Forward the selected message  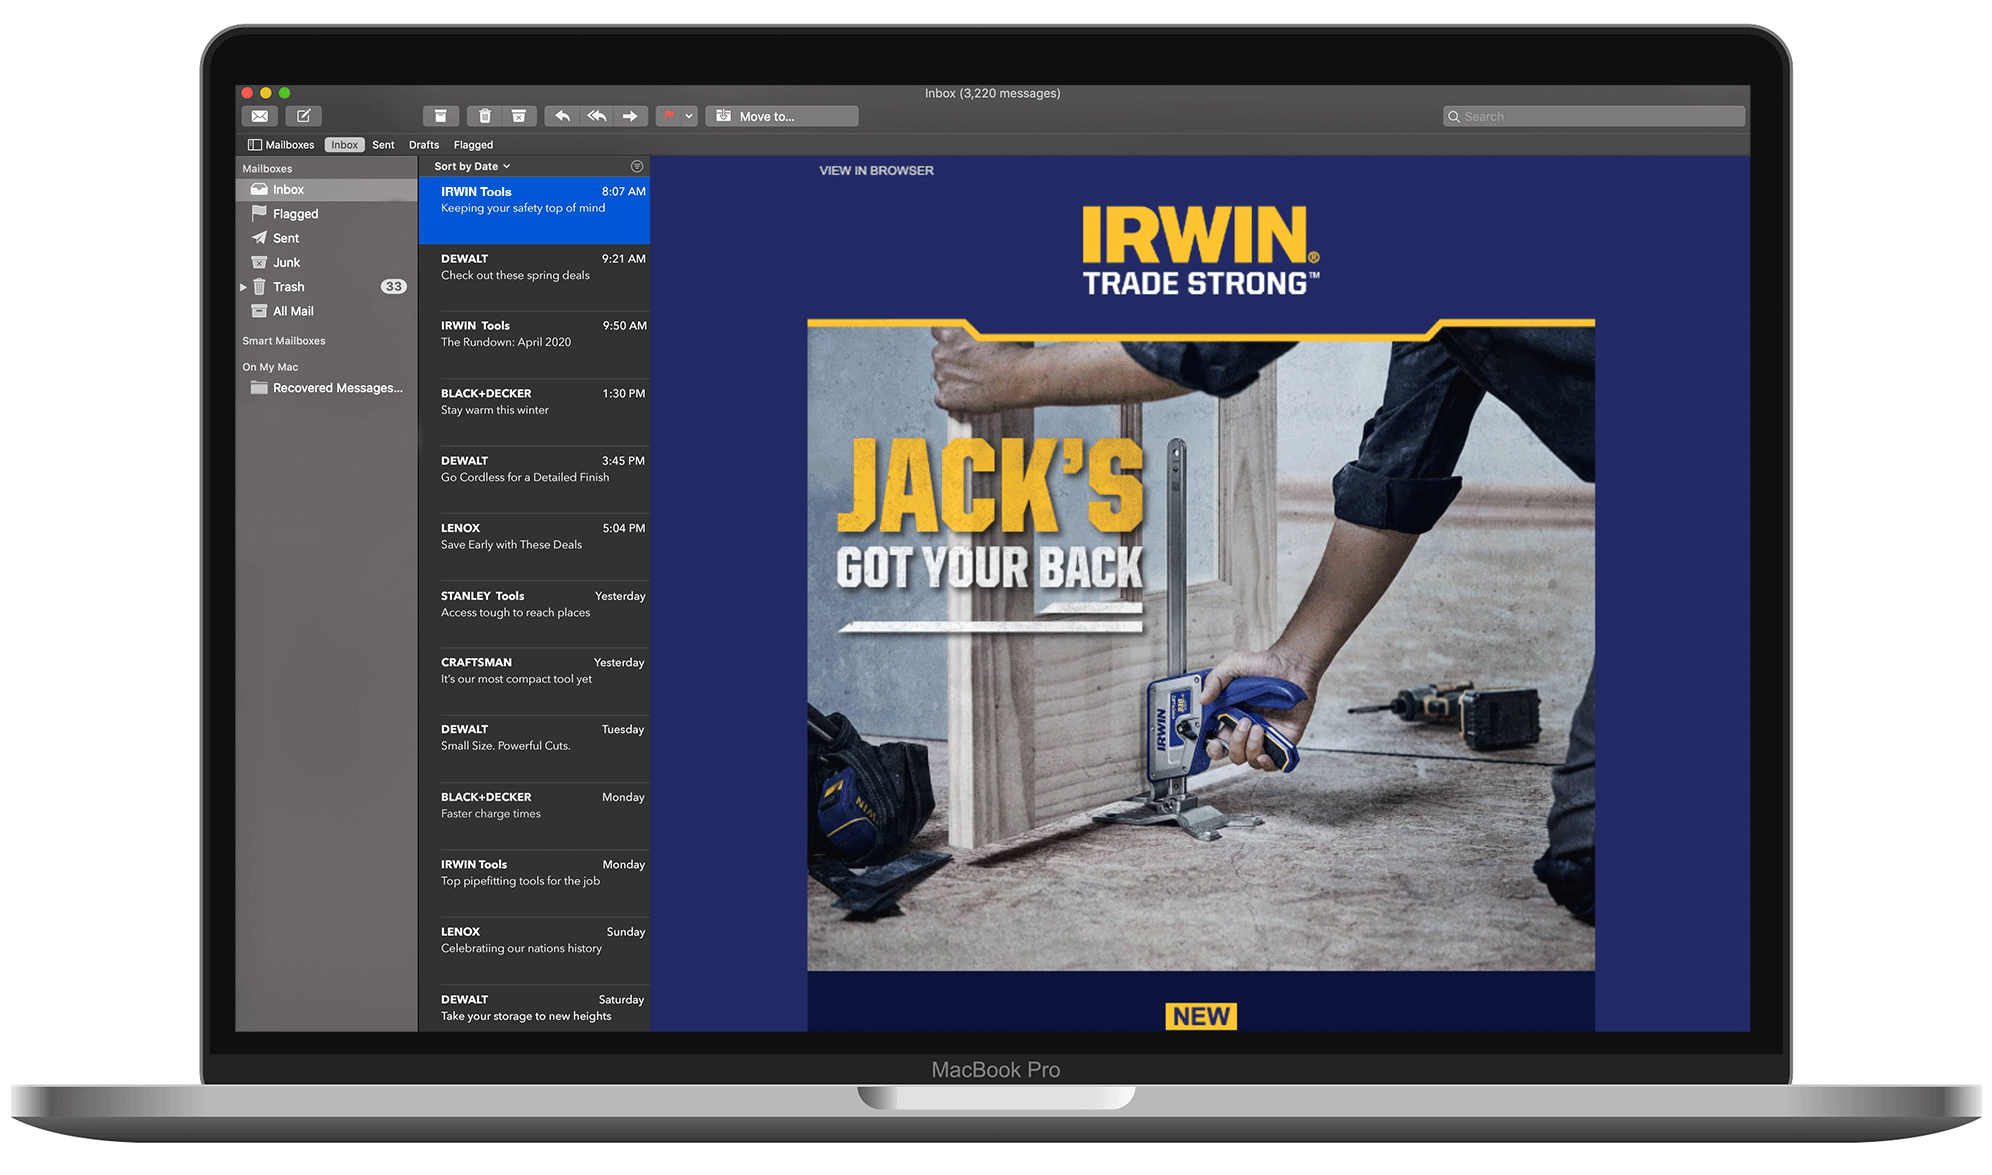tap(631, 116)
